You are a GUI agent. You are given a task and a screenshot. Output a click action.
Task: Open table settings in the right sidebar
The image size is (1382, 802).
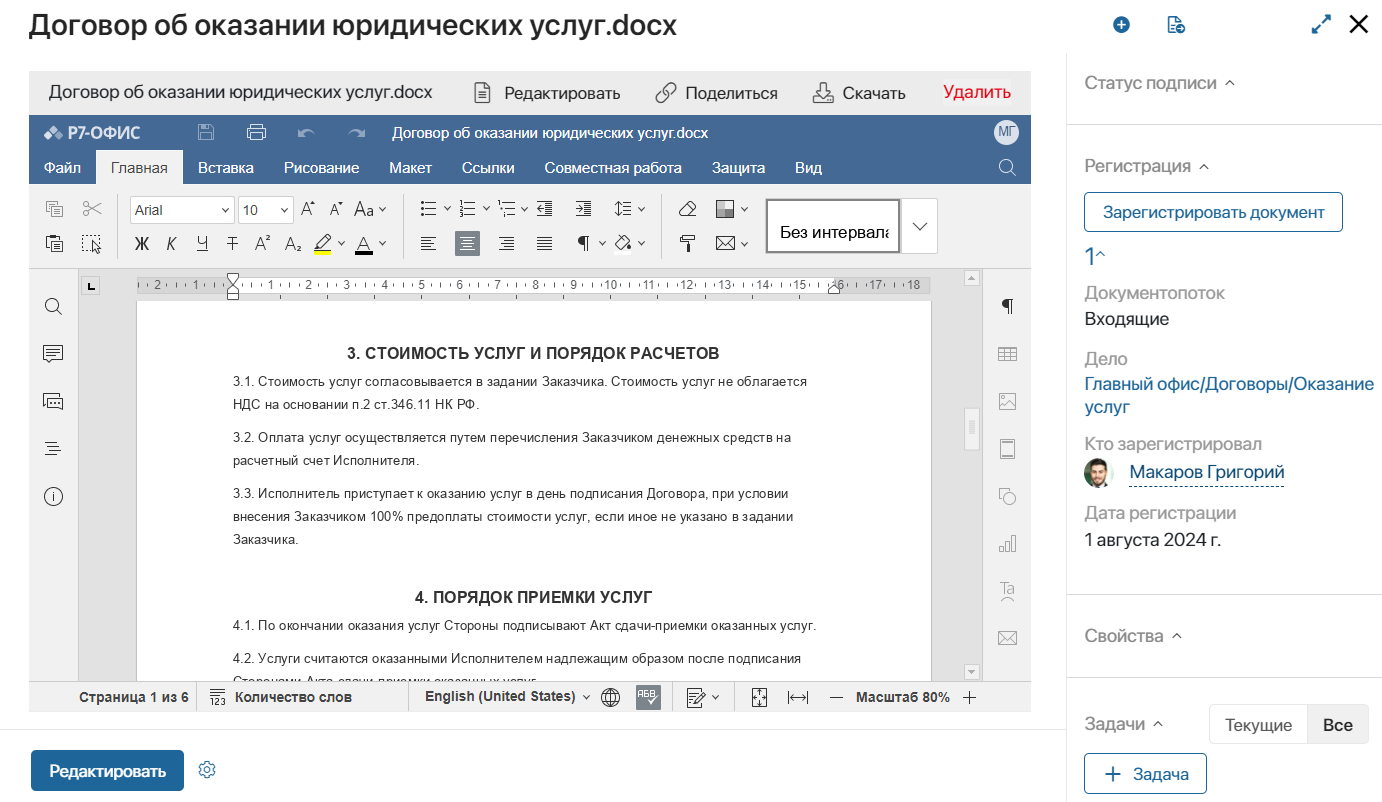pyautogui.click(x=1007, y=354)
